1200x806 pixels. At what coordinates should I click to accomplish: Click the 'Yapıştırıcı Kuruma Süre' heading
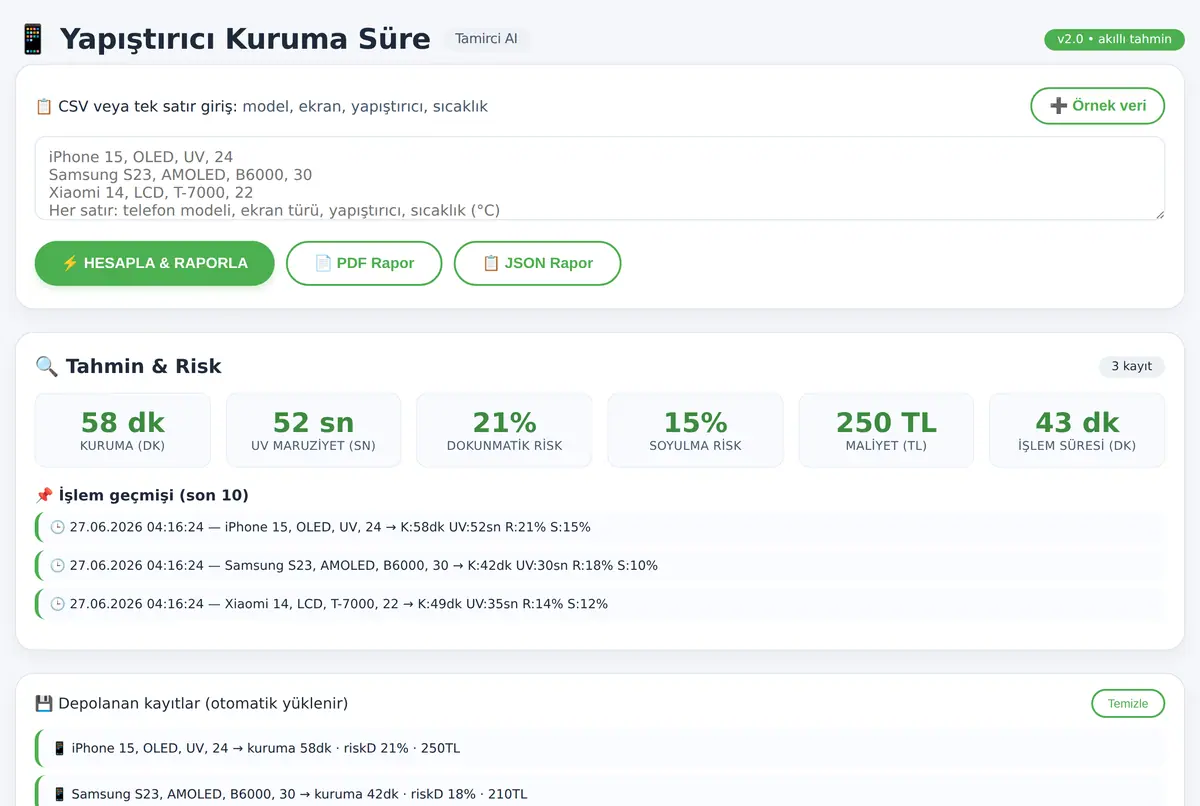click(245, 39)
